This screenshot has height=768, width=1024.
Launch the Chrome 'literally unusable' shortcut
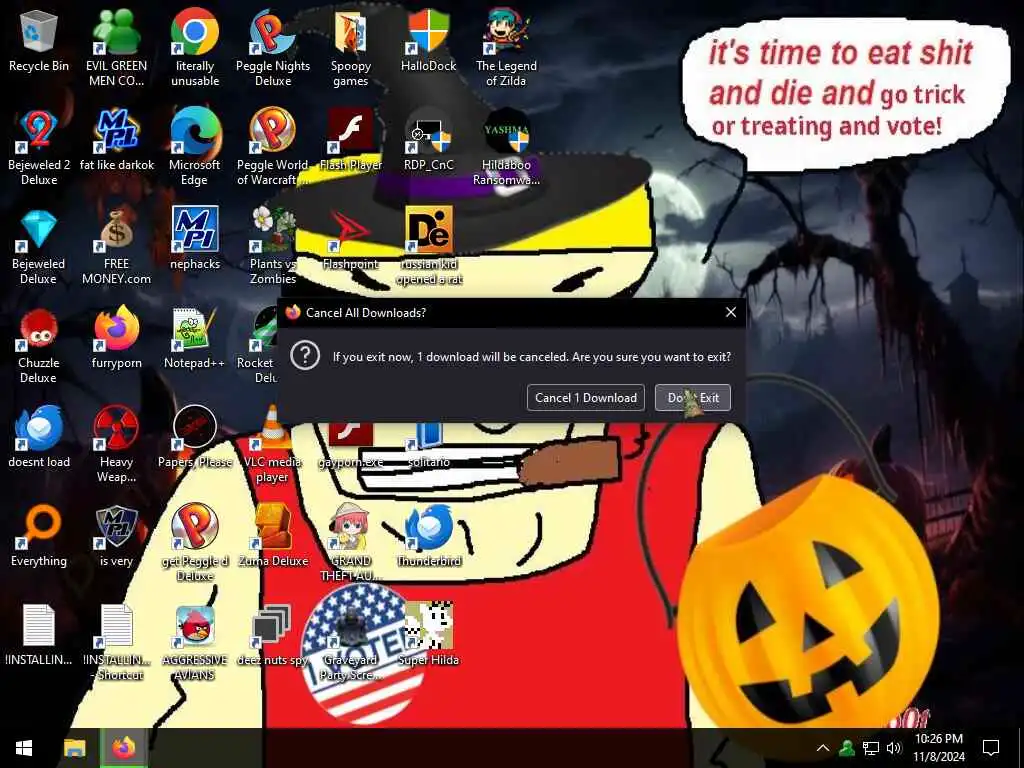tap(195, 49)
